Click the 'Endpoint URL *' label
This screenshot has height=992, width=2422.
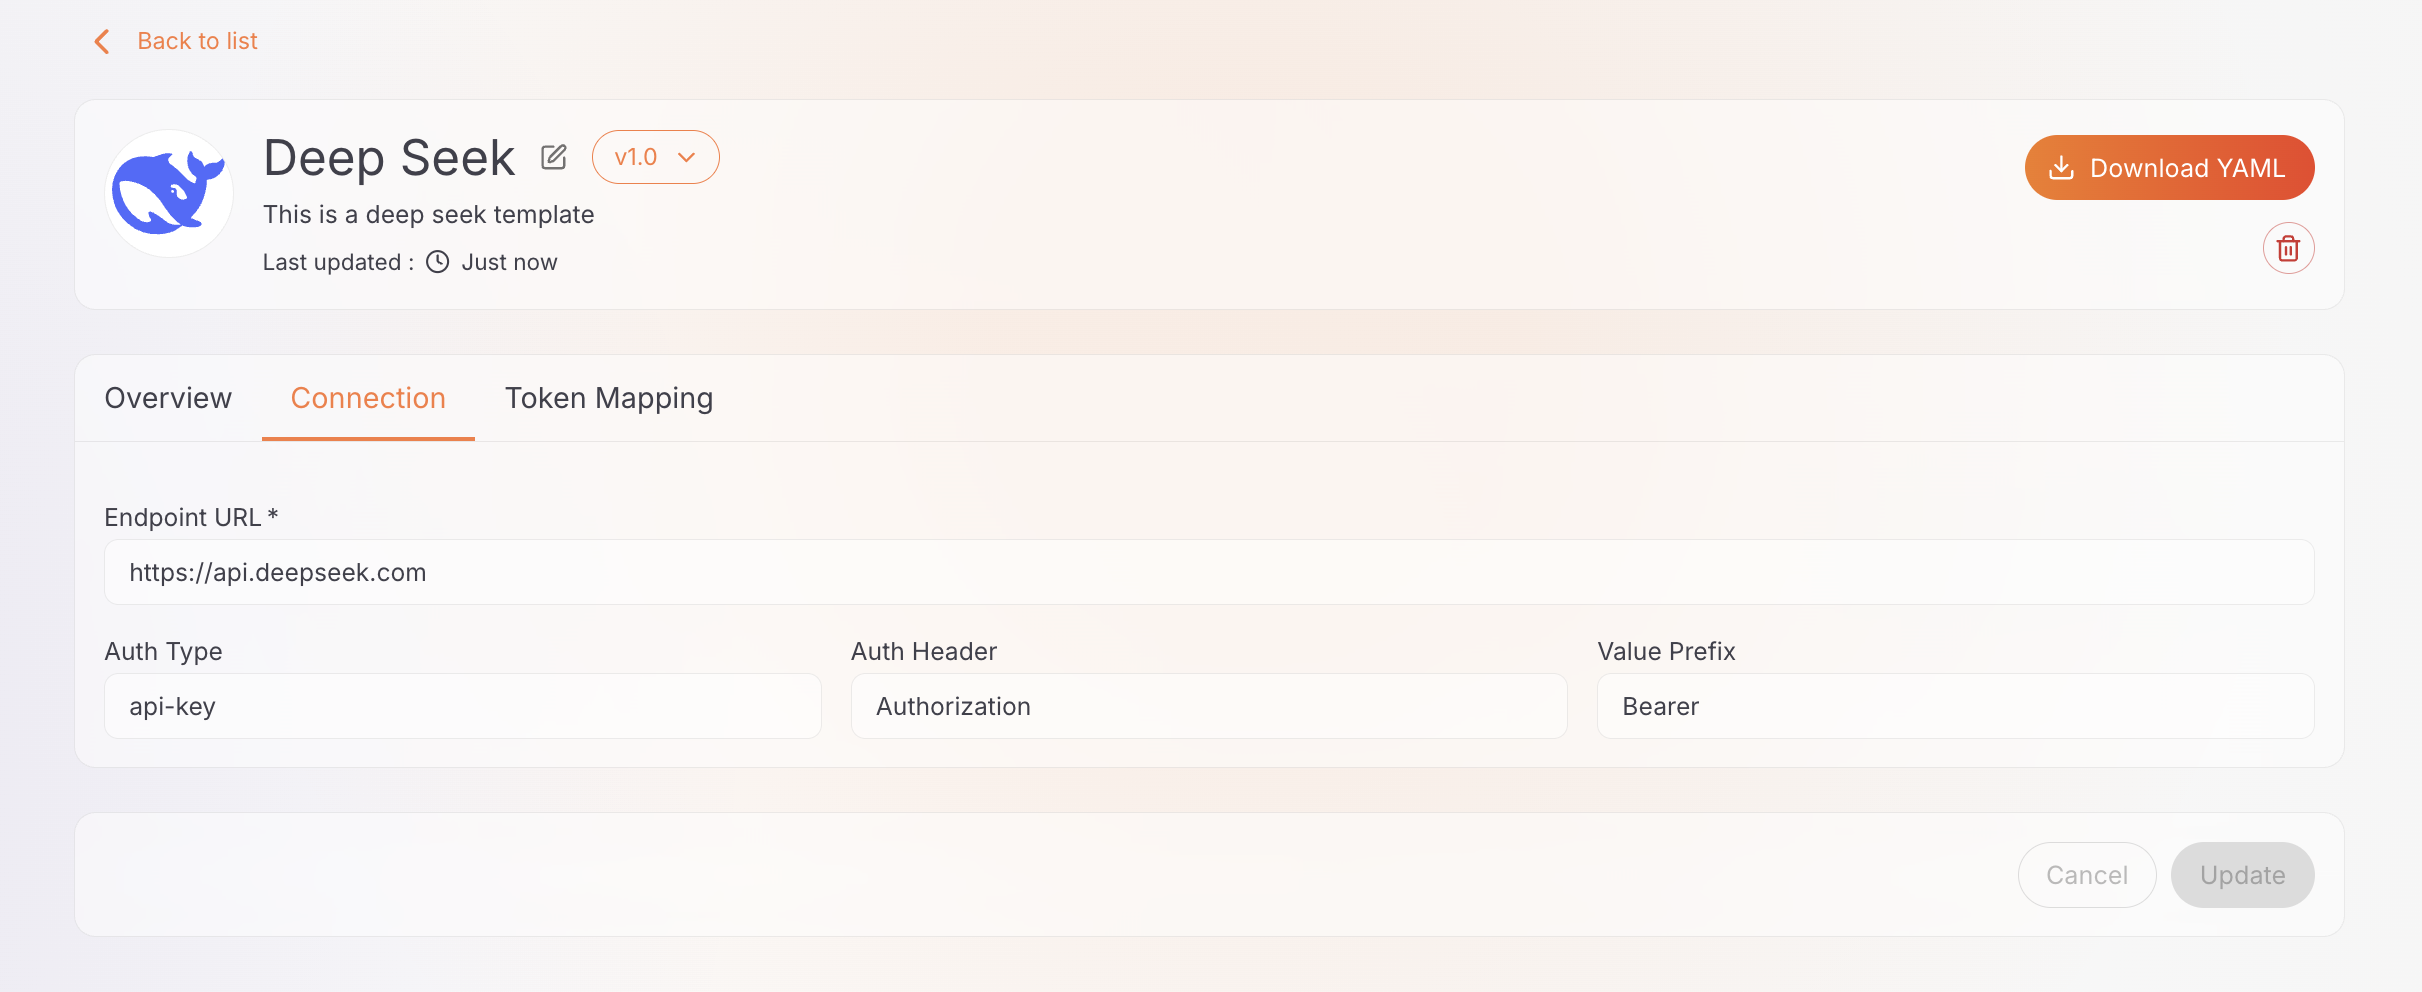(191, 517)
